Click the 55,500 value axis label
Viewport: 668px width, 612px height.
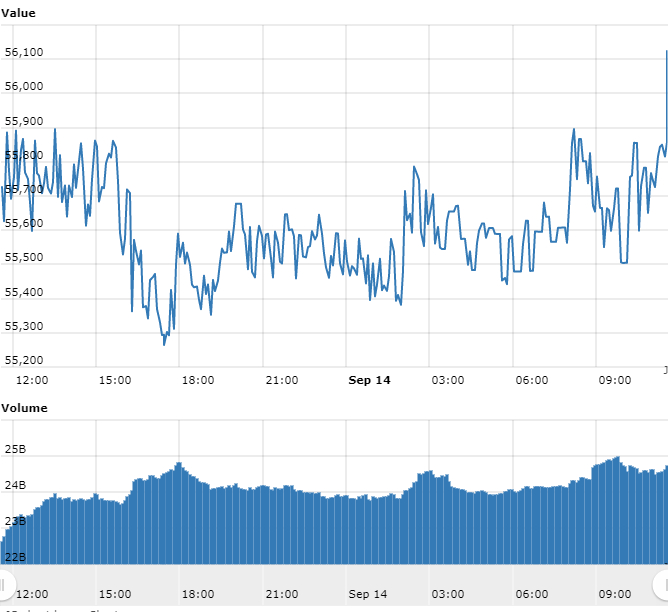[x=24, y=257]
